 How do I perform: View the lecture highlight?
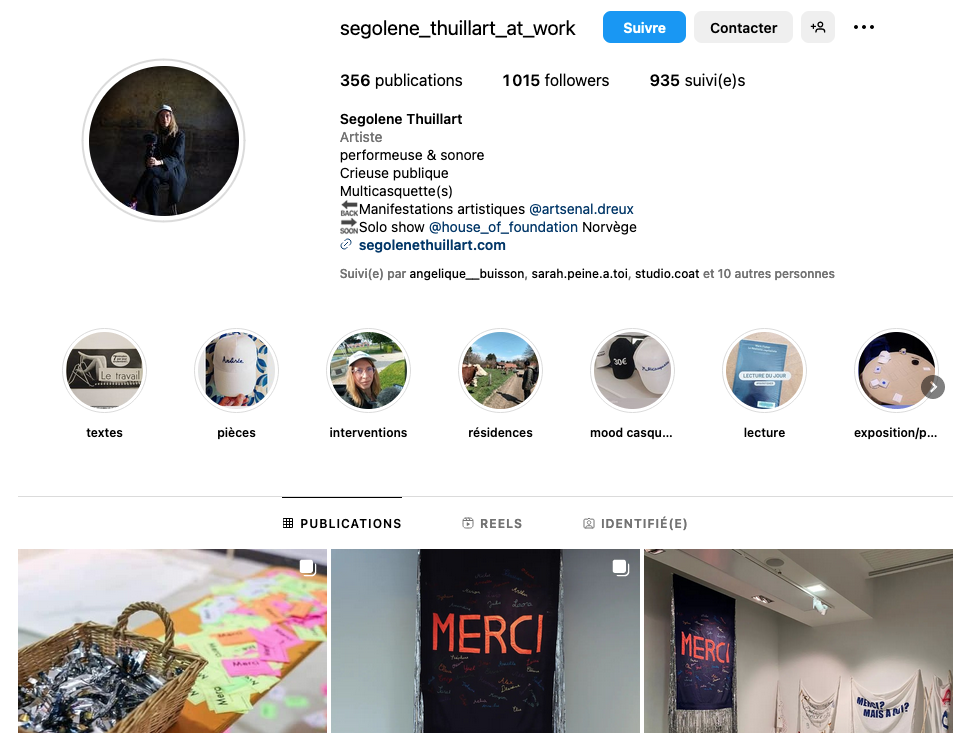click(x=764, y=370)
